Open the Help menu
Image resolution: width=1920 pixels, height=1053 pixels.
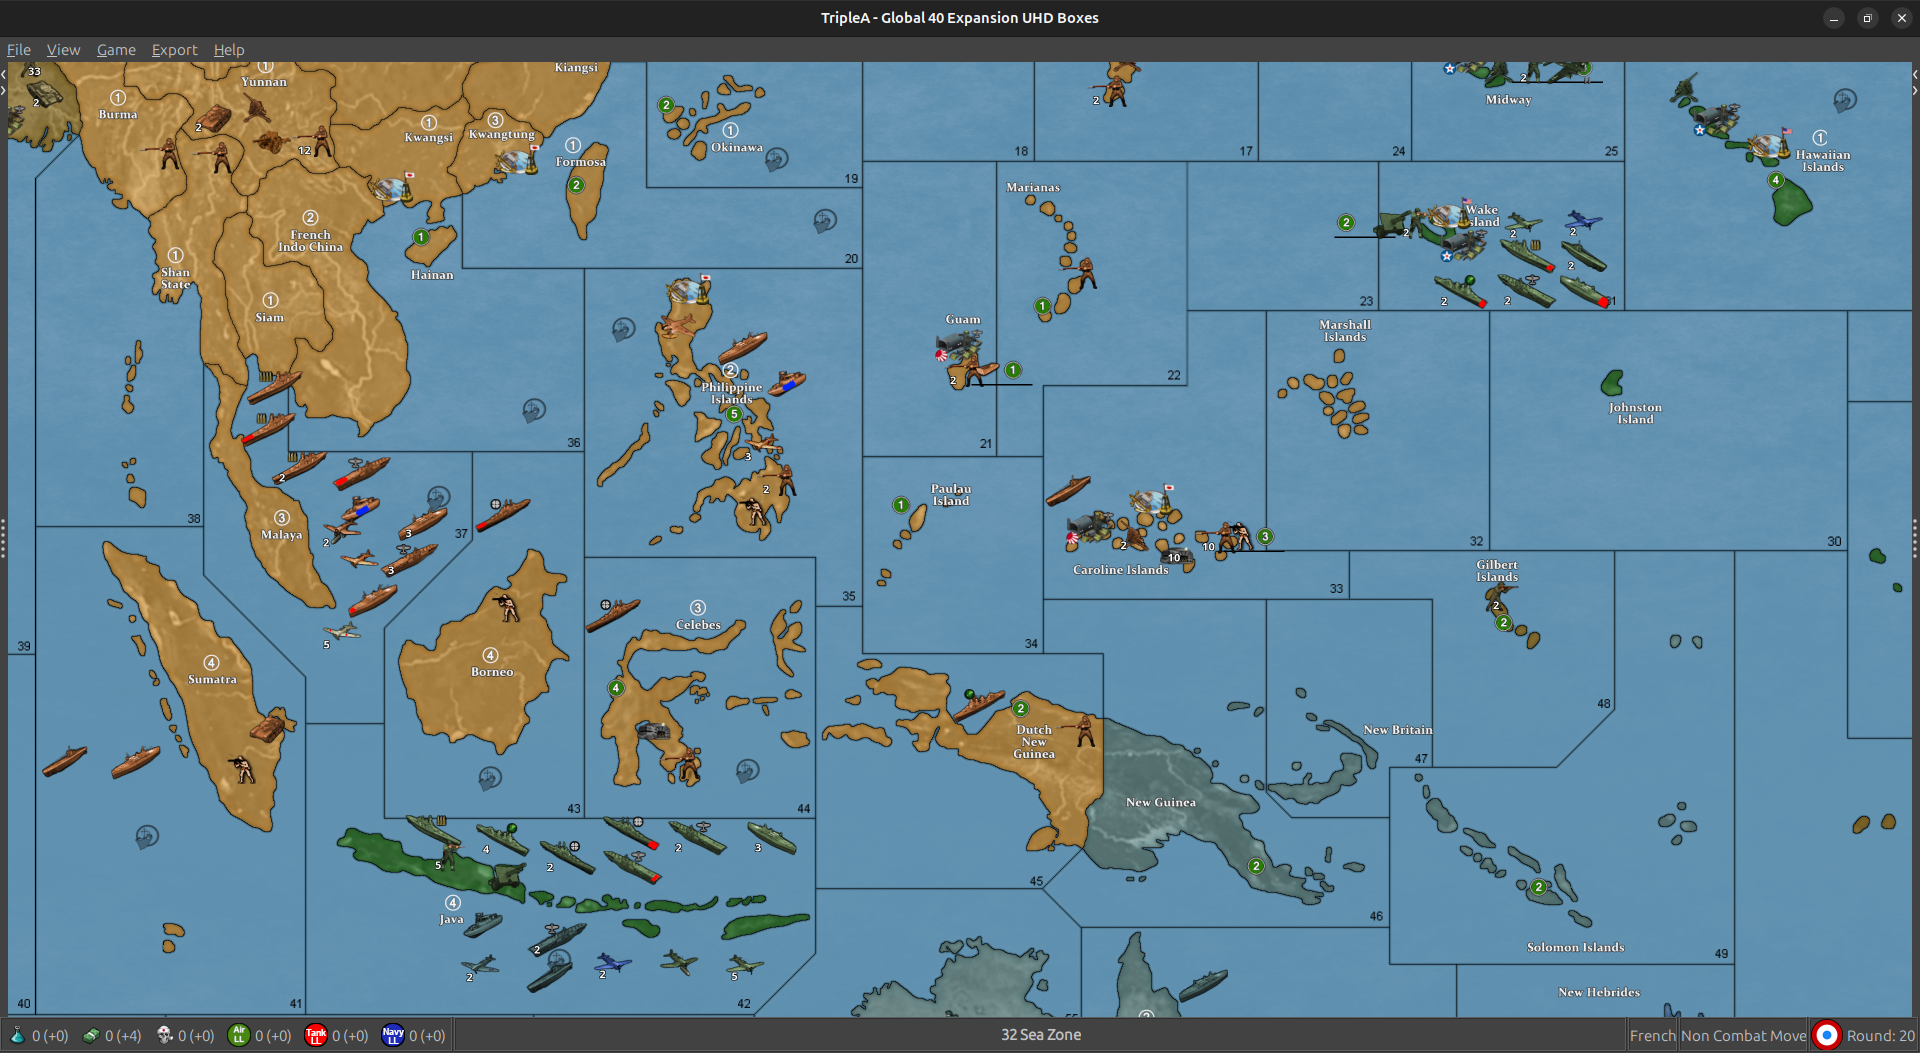click(x=229, y=50)
